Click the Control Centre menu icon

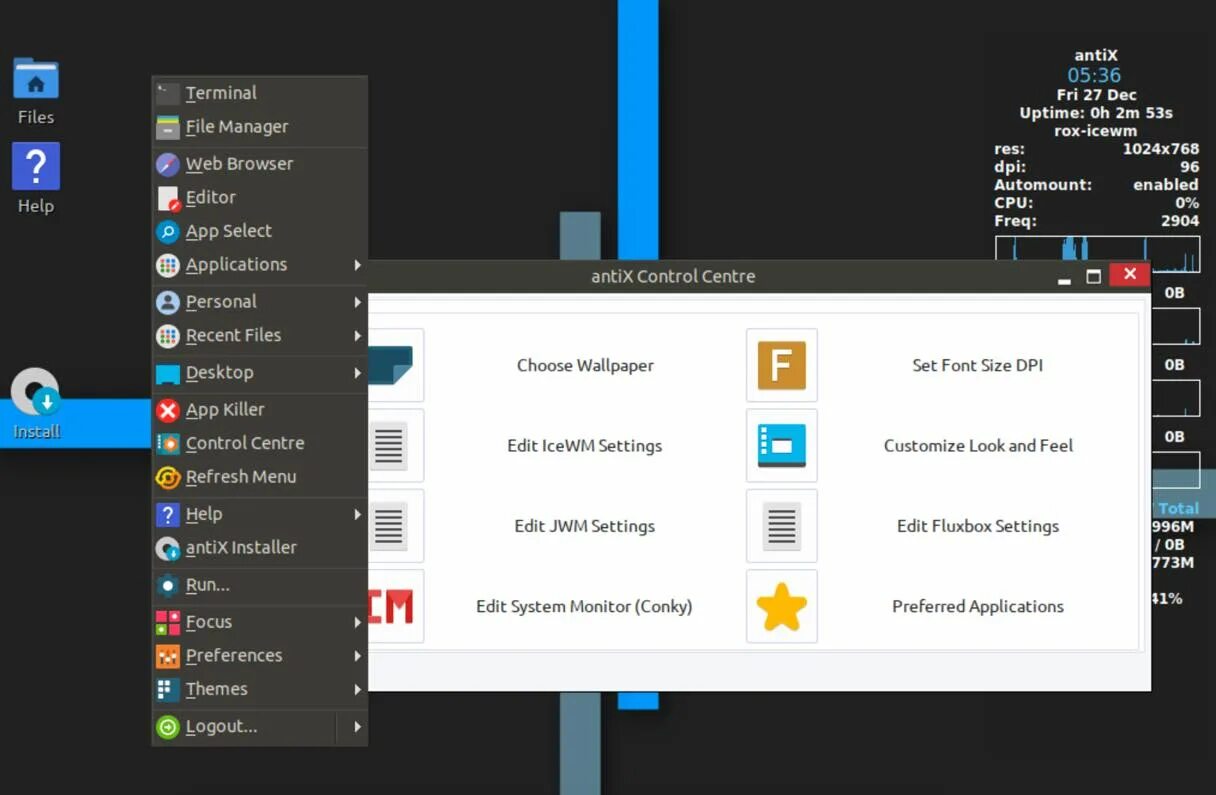(x=168, y=443)
